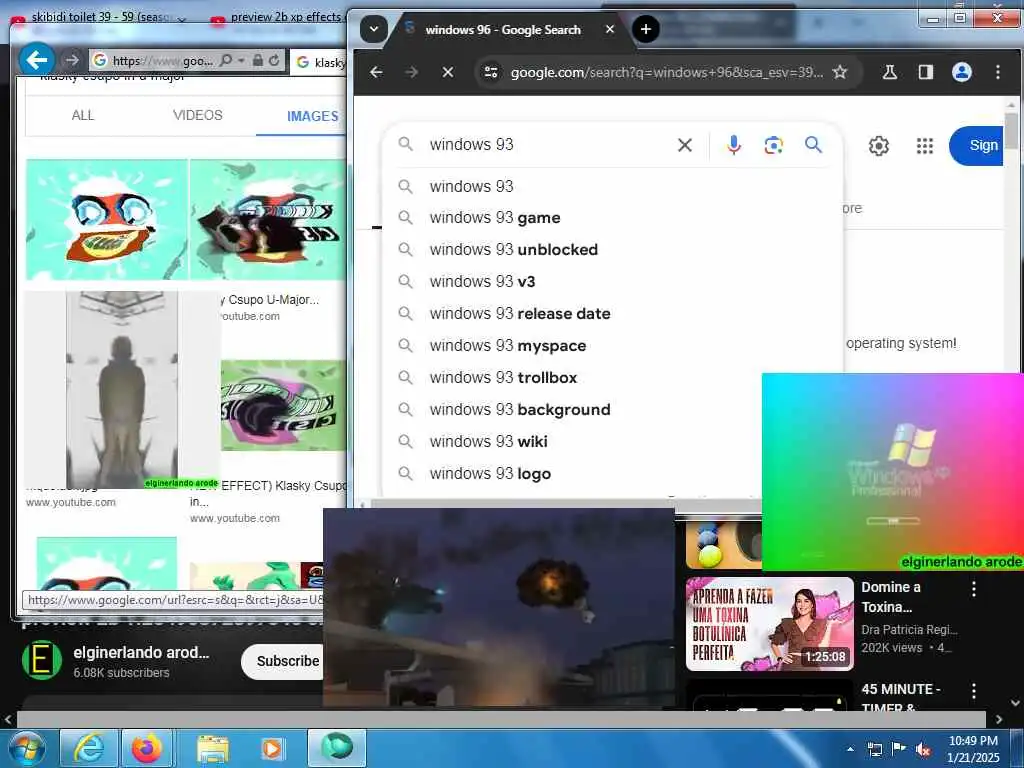This screenshot has height=768, width=1024.
Task: Close the 'windows 96 - Google Search' tab
Action: point(609,29)
